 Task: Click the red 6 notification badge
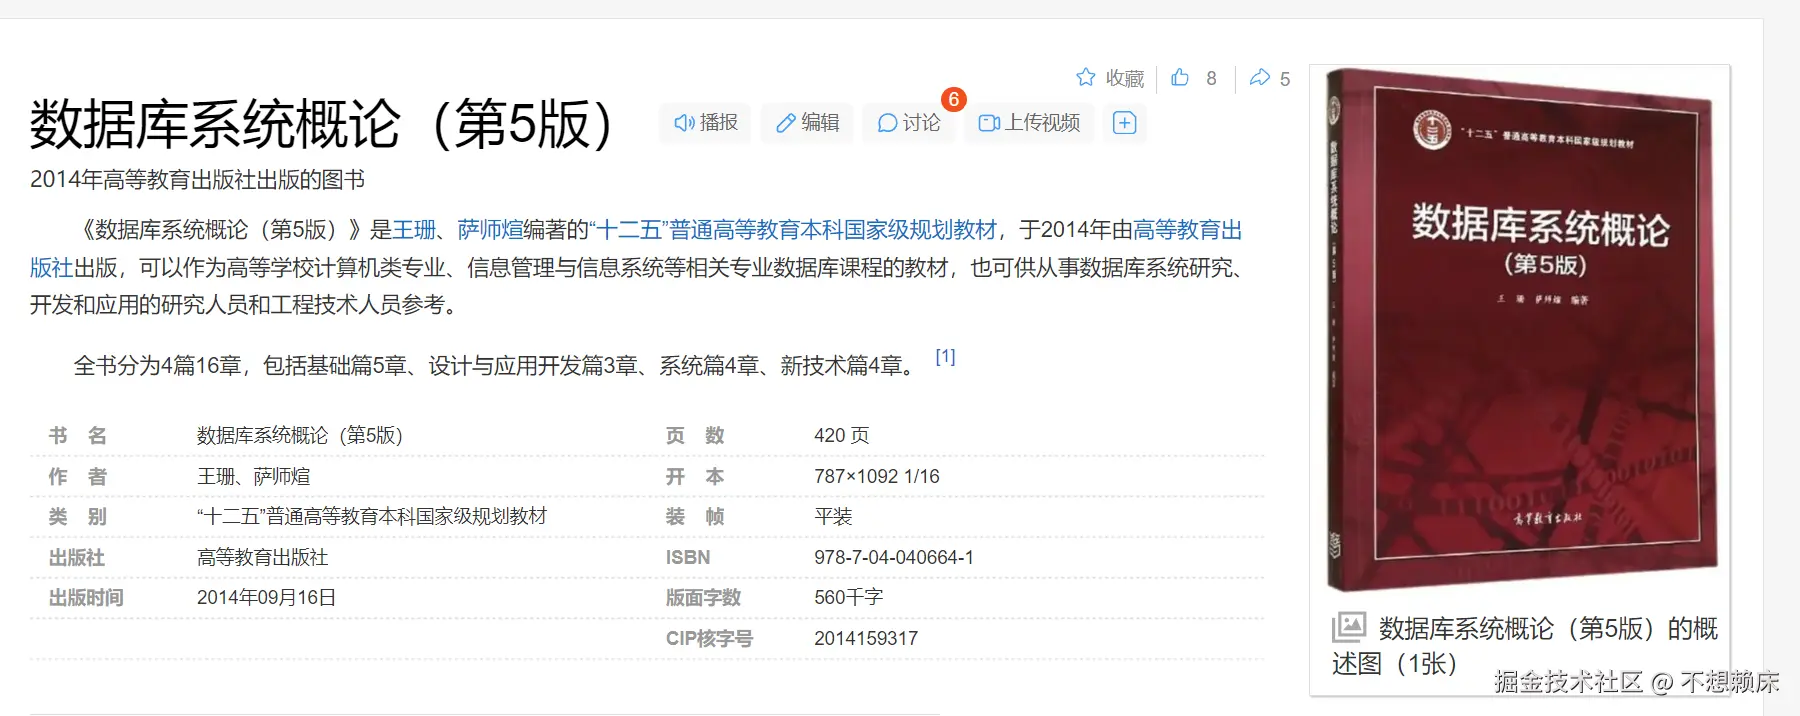point(953,99)
